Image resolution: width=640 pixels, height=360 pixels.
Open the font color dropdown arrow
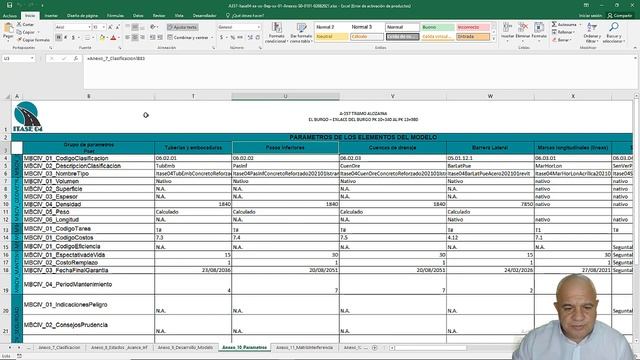click(x=118, y=38)
